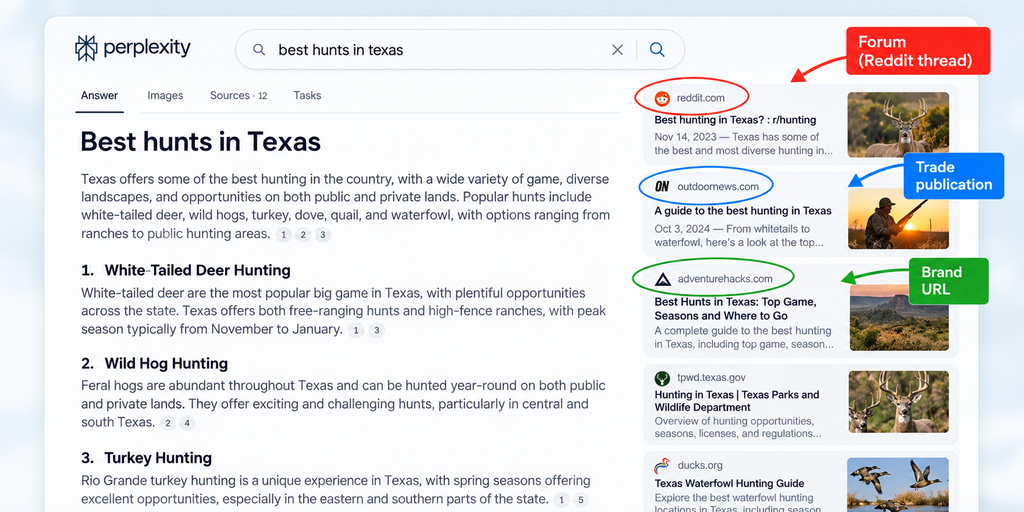Switch to the Images tab
The width and height of the screenshot is (1024, 512).
click(165, 95)
